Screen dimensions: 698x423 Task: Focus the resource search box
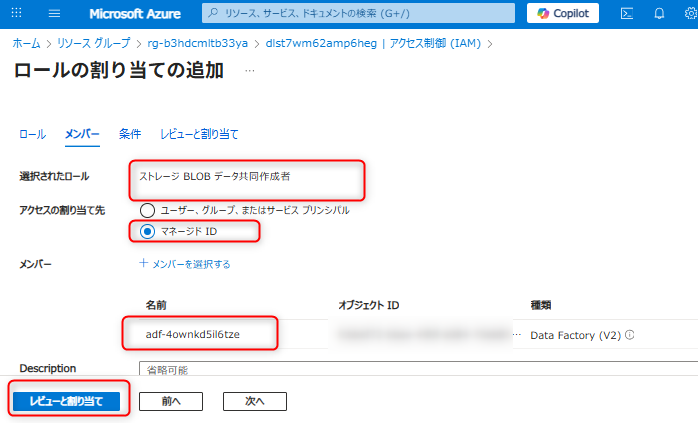(358, 13)
